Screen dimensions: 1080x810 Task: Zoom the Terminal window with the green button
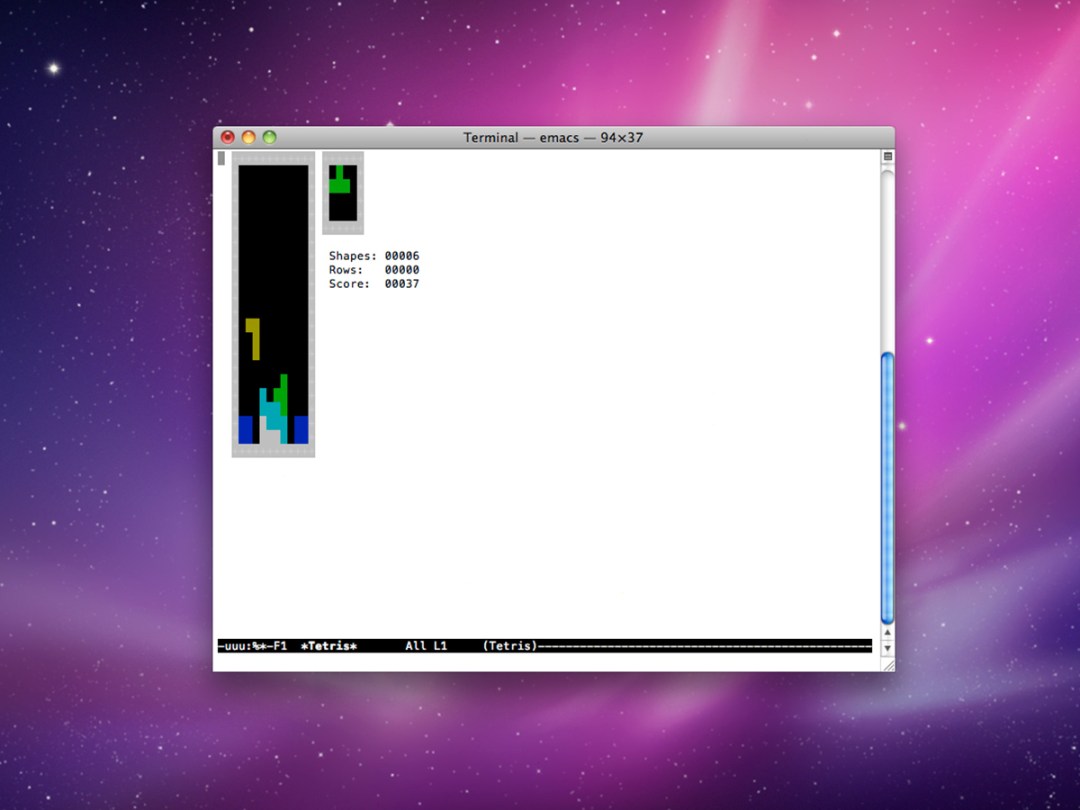point(269,137)
